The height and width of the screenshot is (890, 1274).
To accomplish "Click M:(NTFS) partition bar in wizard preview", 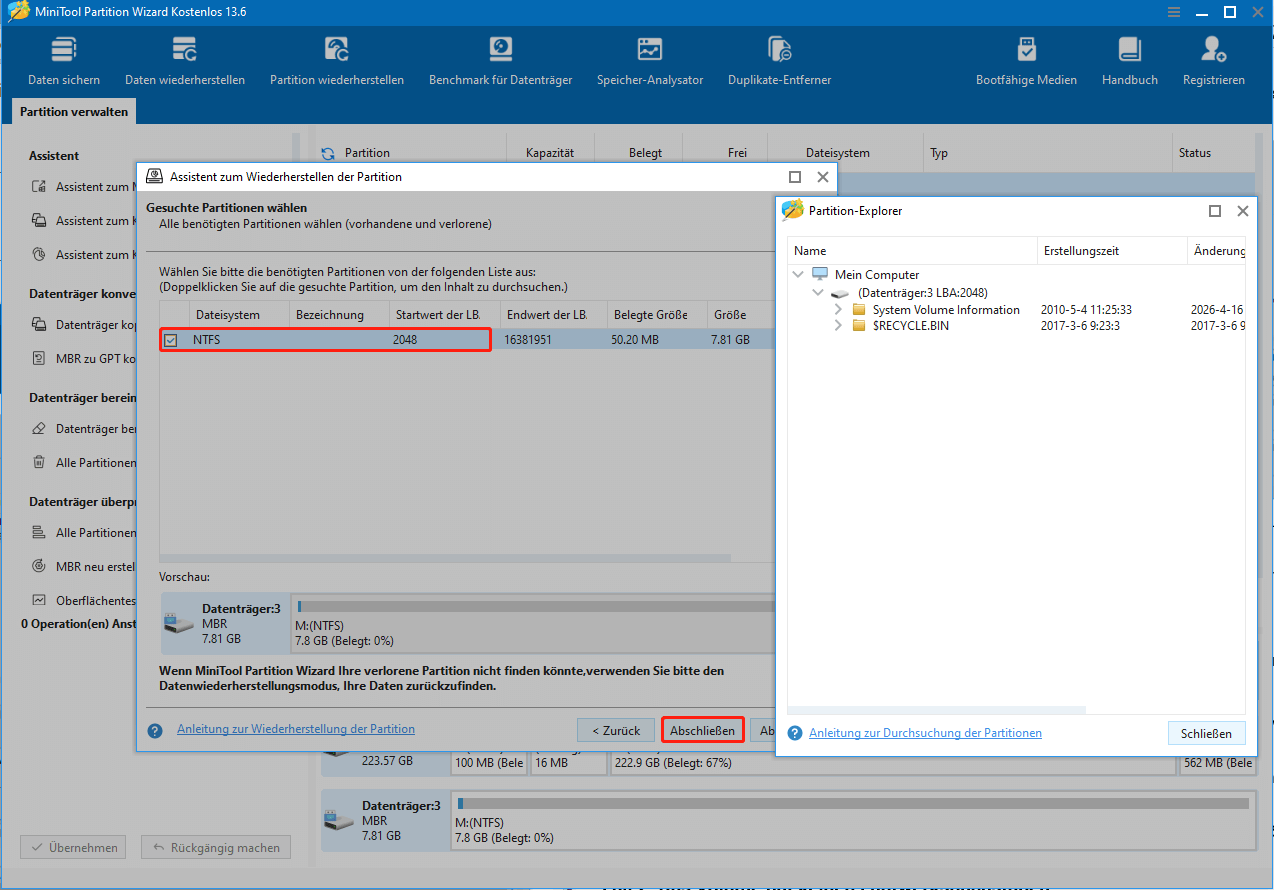I will coord(534,622).
